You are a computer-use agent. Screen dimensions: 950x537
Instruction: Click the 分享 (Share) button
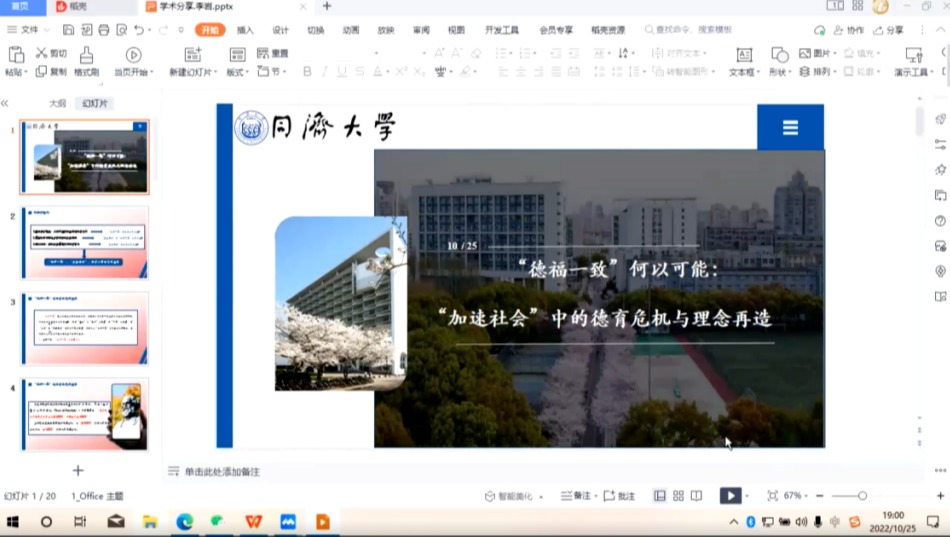(x=889, y=30)
